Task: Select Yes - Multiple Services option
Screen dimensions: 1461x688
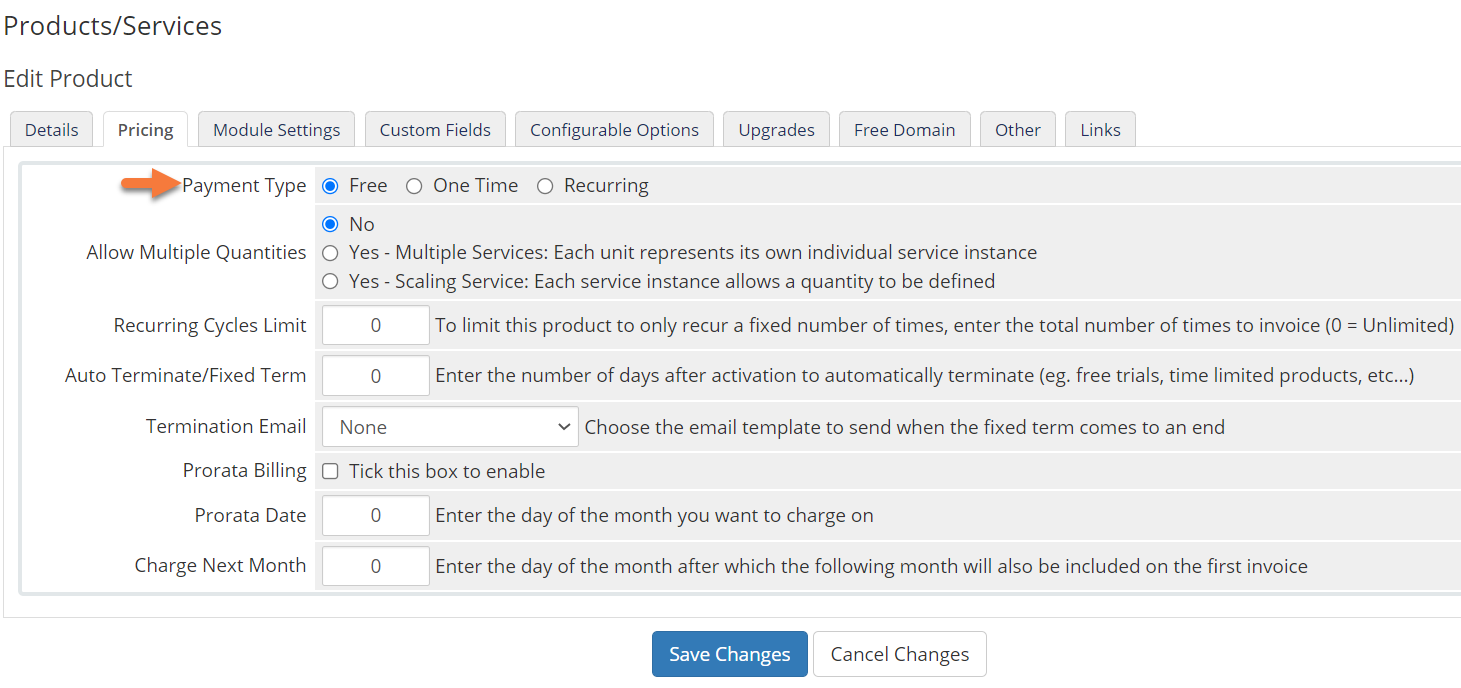Action: pyautogui.click(x=331, y=253)
